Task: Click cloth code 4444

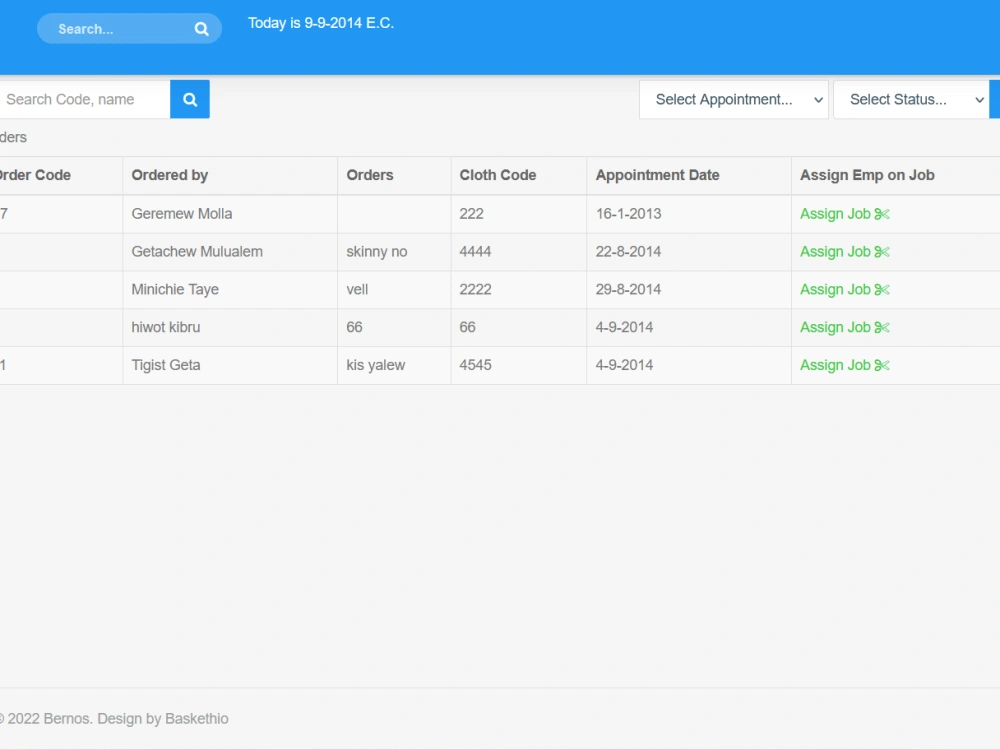Action: (475, 252)
